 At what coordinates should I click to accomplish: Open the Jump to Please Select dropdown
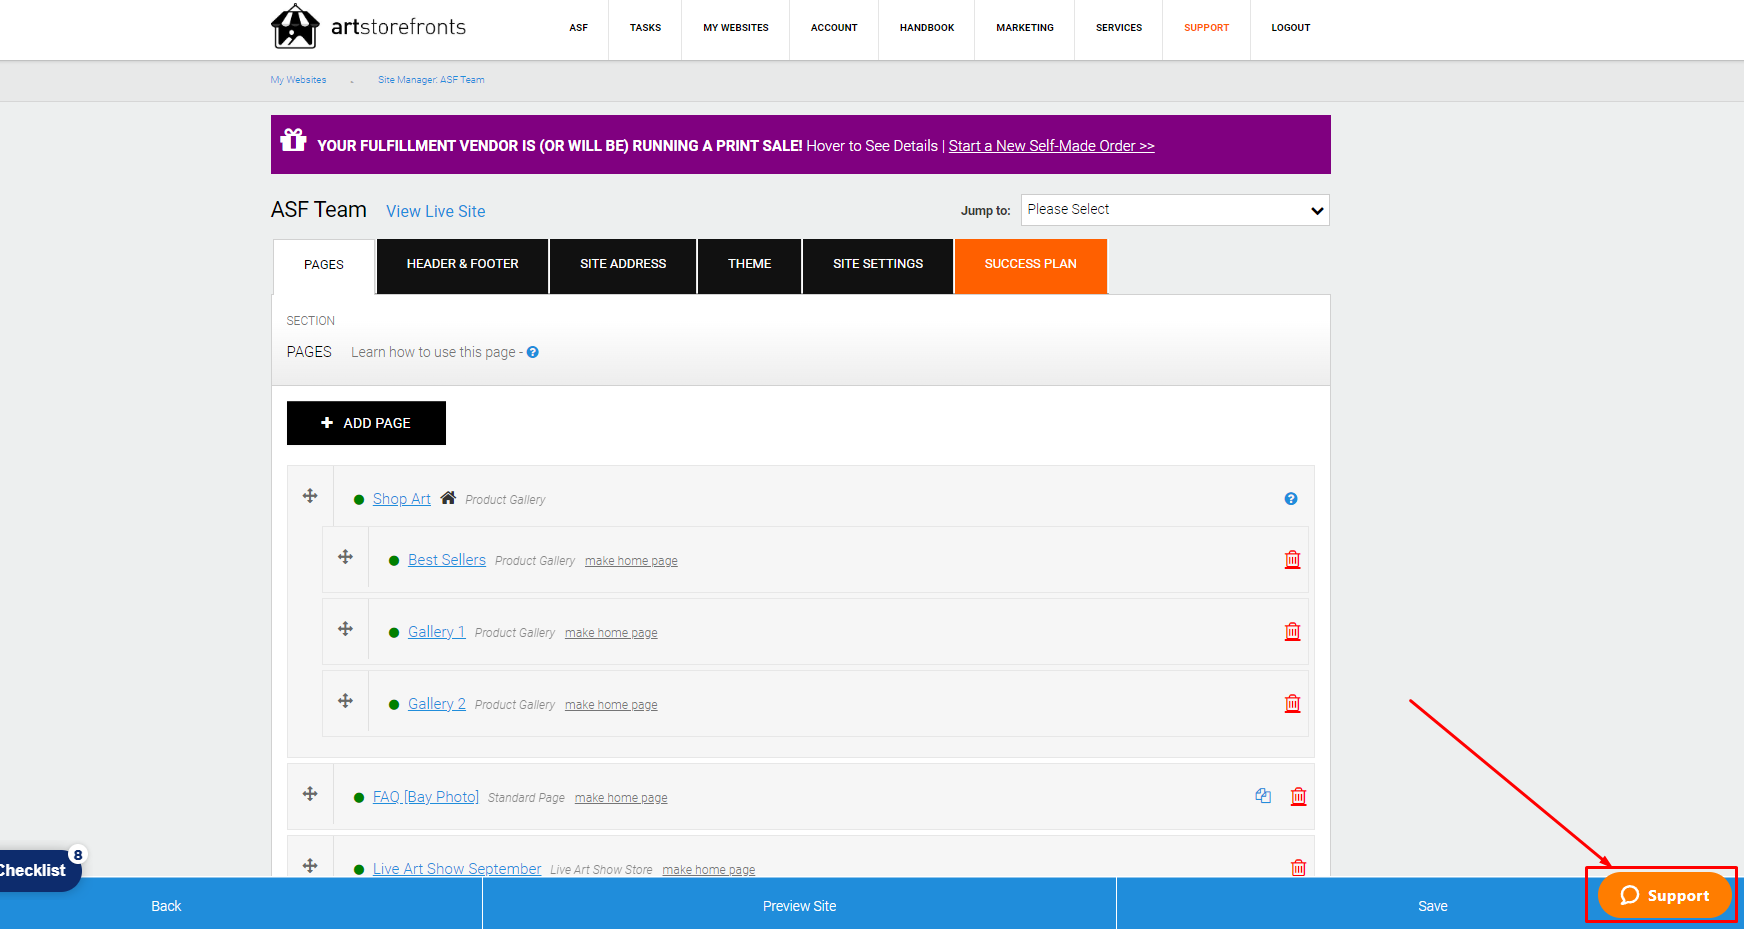tap(1175, 210)
